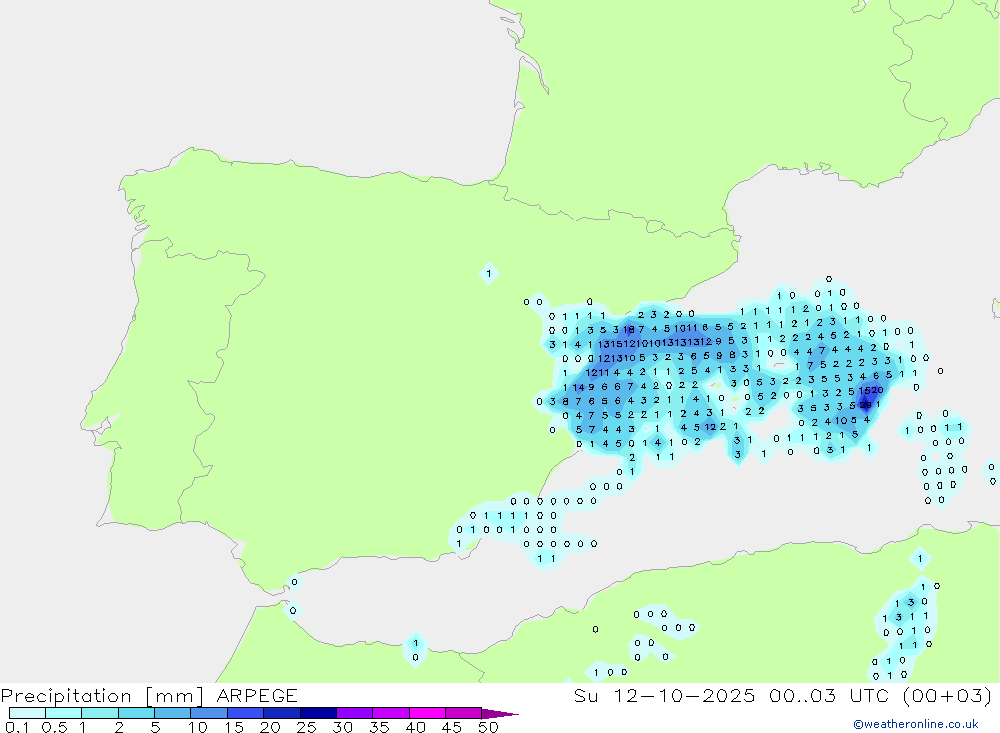Select the 1–2 mm cyan legend swatch
1000x733 pixels.
pyautogui.click(x=100, y=713)
